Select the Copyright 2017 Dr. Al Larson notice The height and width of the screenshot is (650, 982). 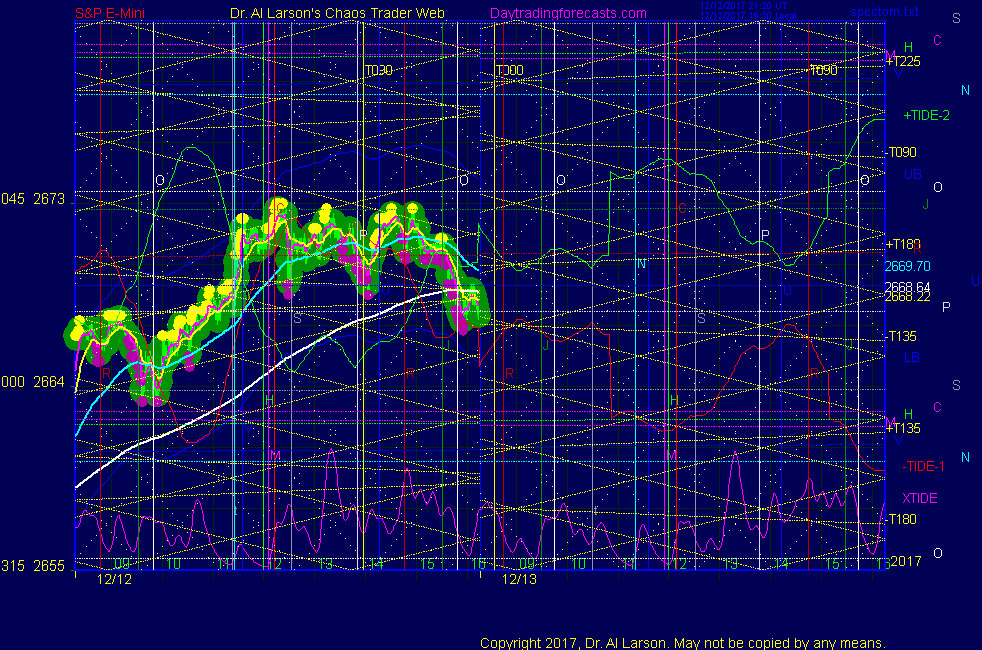pos(683,643)
